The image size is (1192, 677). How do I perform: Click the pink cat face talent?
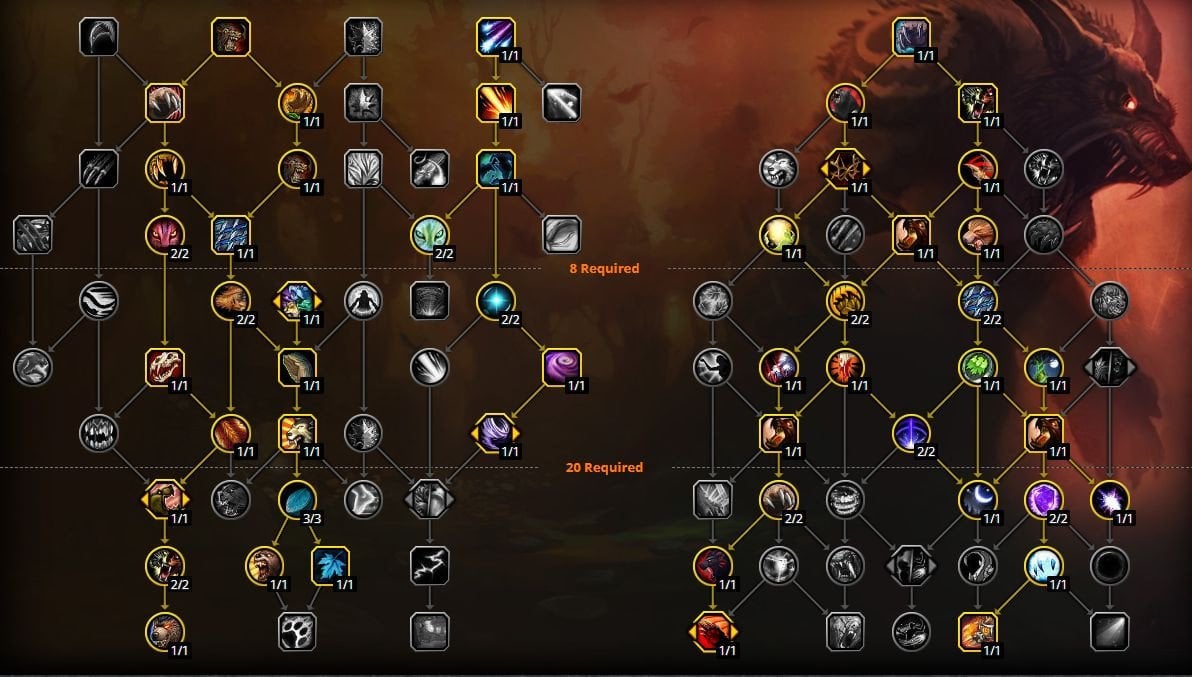coord(165,235)
